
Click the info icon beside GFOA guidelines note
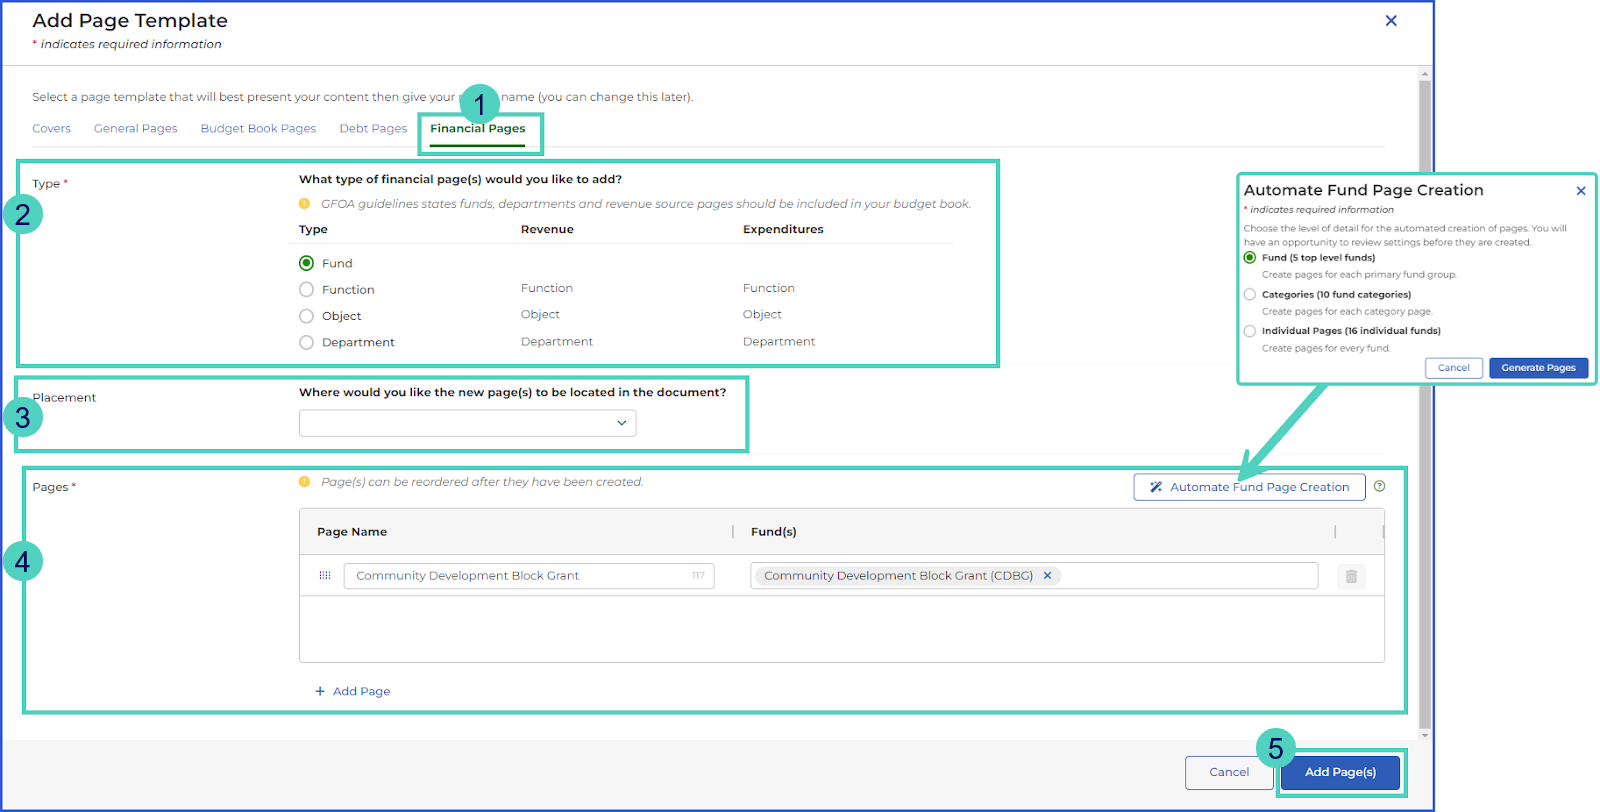click(x=305, y=204)
